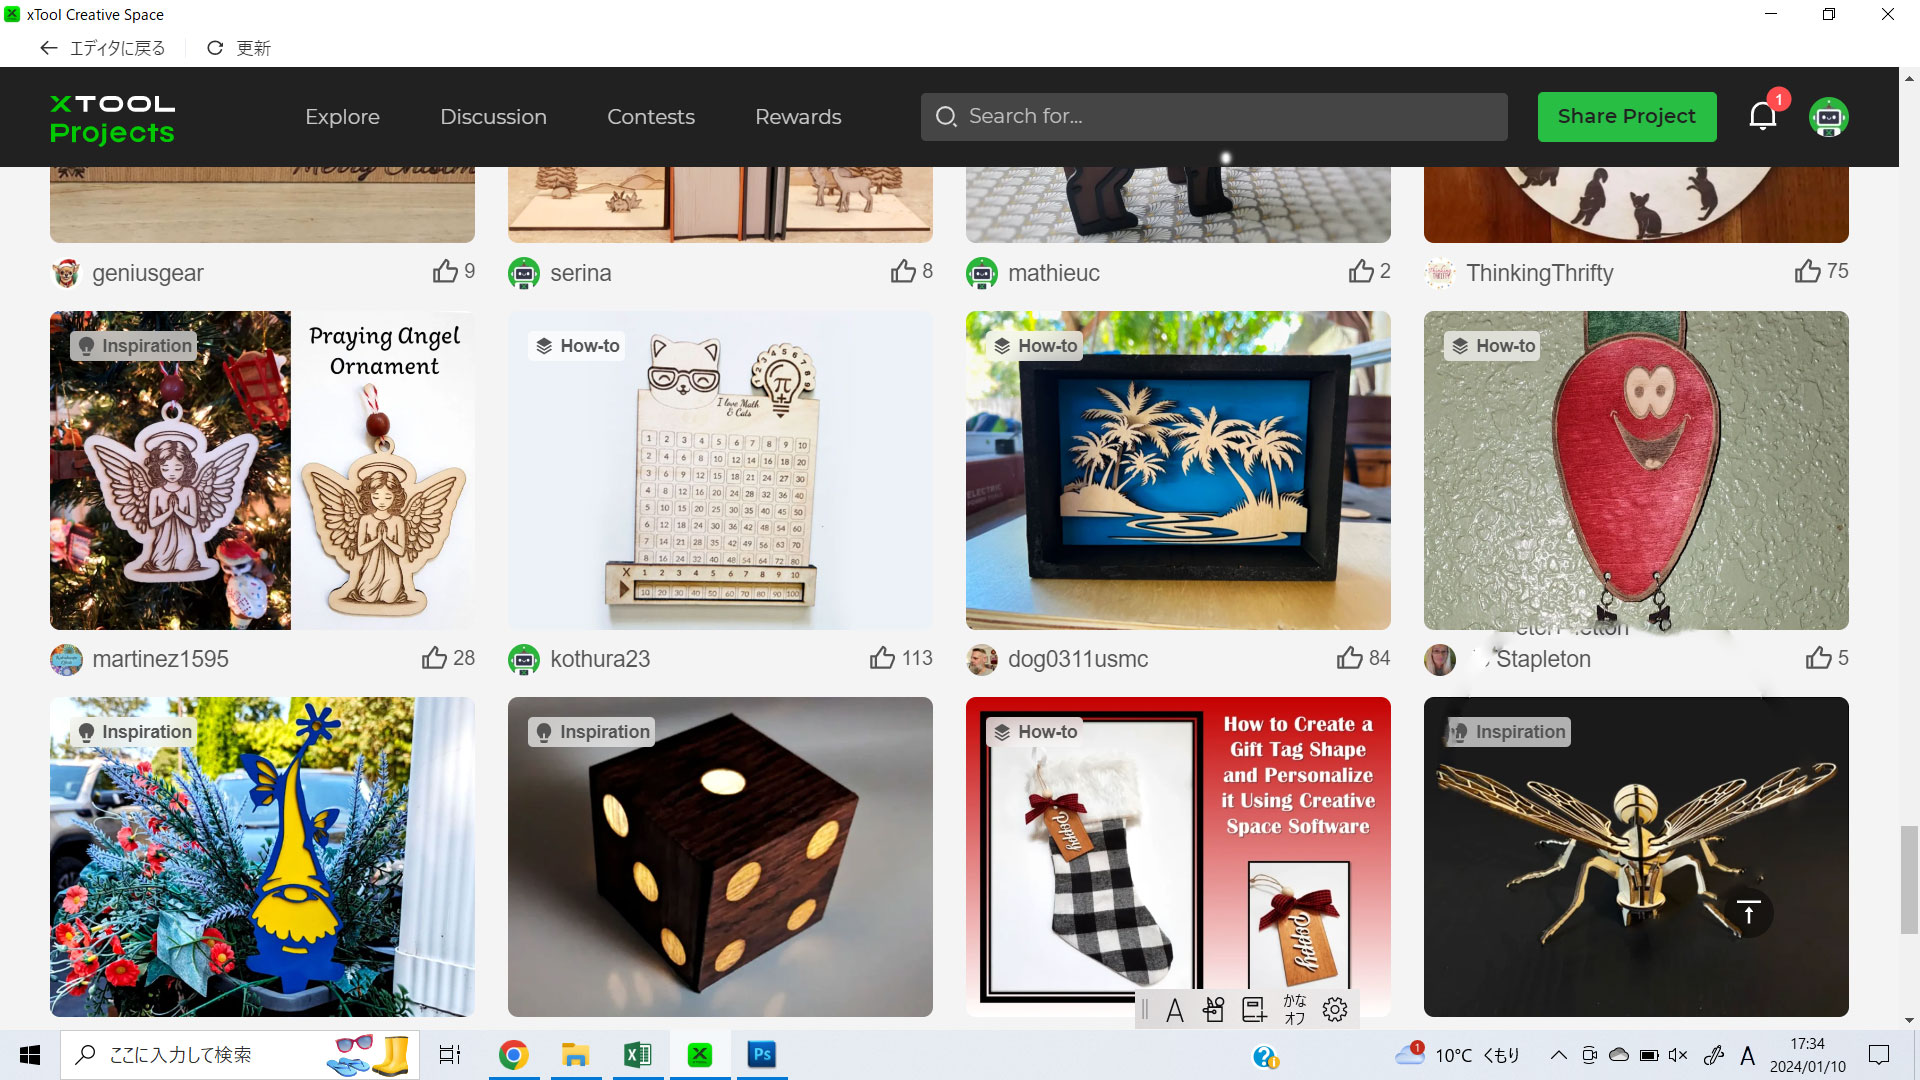Click the Search for... input field

pyautogui.click(x=1214, y=117)
